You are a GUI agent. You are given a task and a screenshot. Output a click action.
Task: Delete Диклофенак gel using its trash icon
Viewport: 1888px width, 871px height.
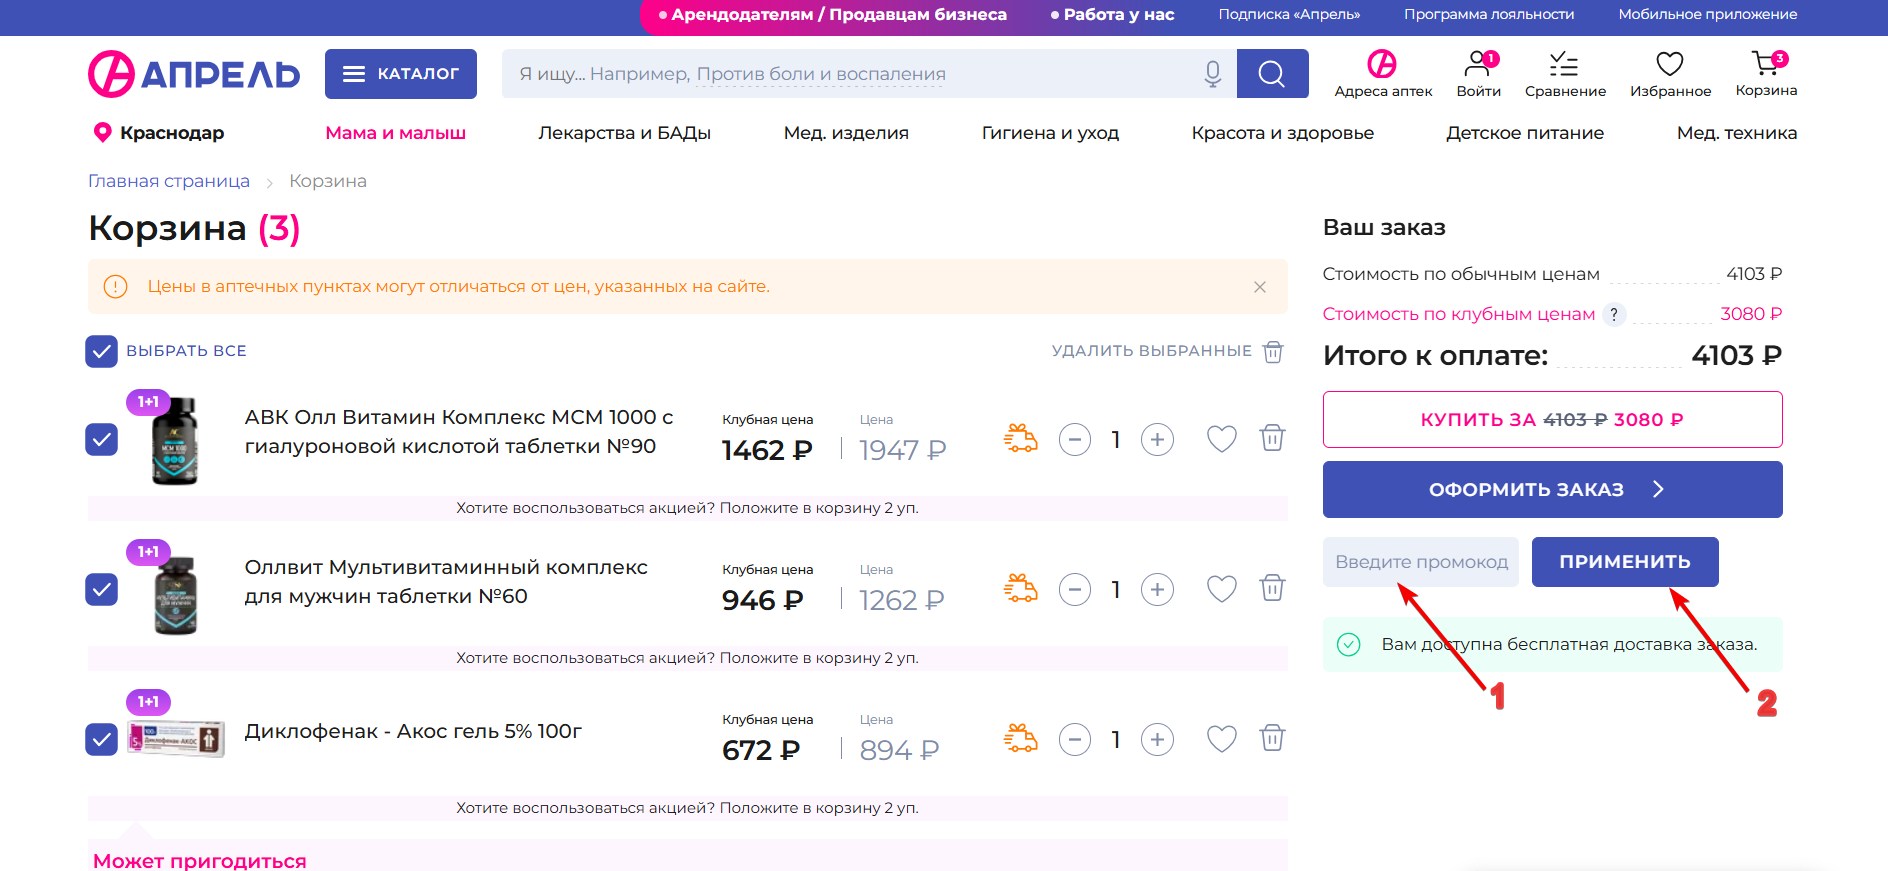pyautogui.click(x=1272, y=739)
